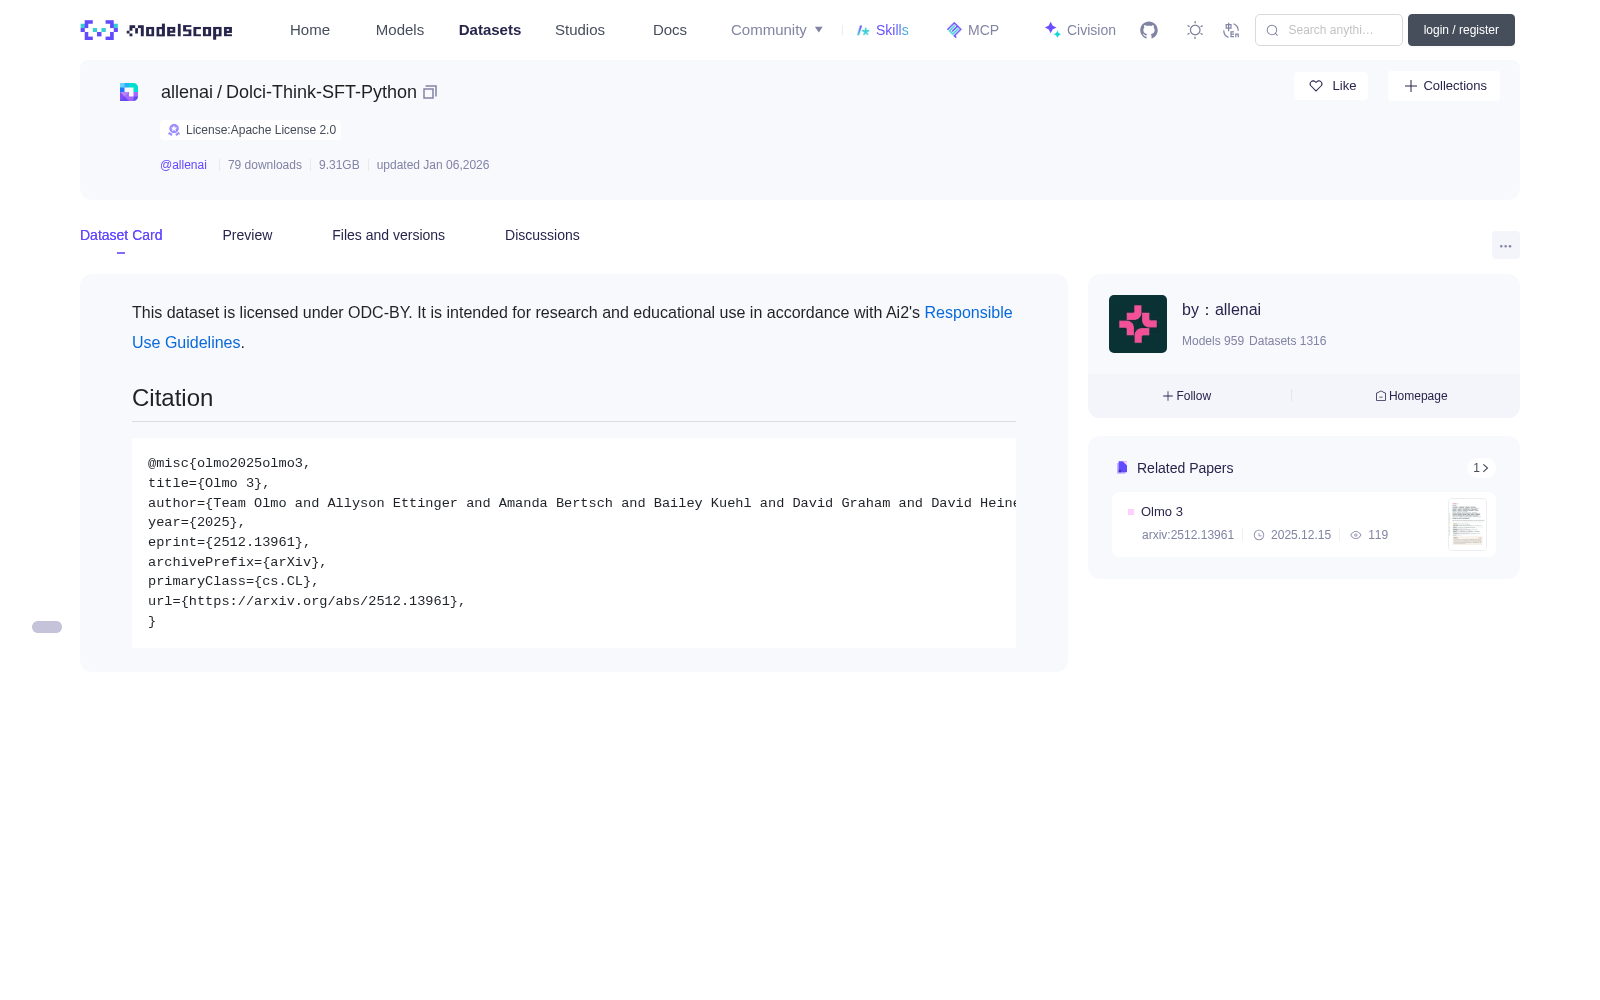Screen dimensions: 1600x1000
Task: Click the arxiv:2512.13961 paper identifier
Action: pos(1188,535)
